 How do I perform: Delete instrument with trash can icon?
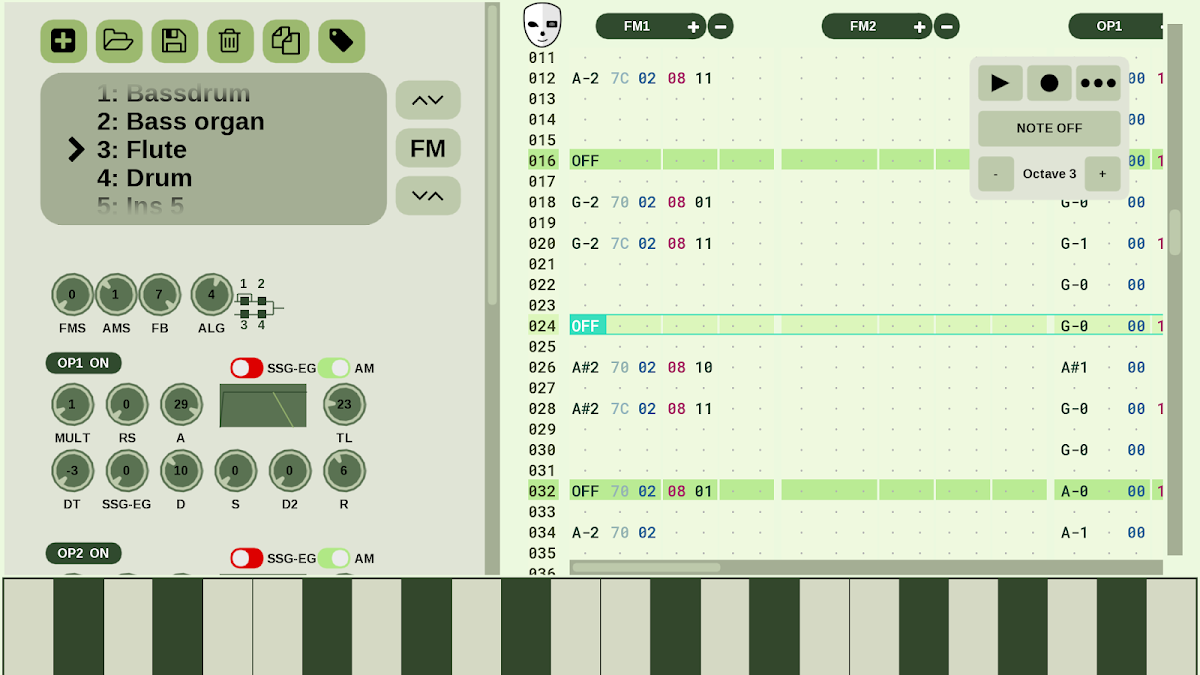(230, 41)
